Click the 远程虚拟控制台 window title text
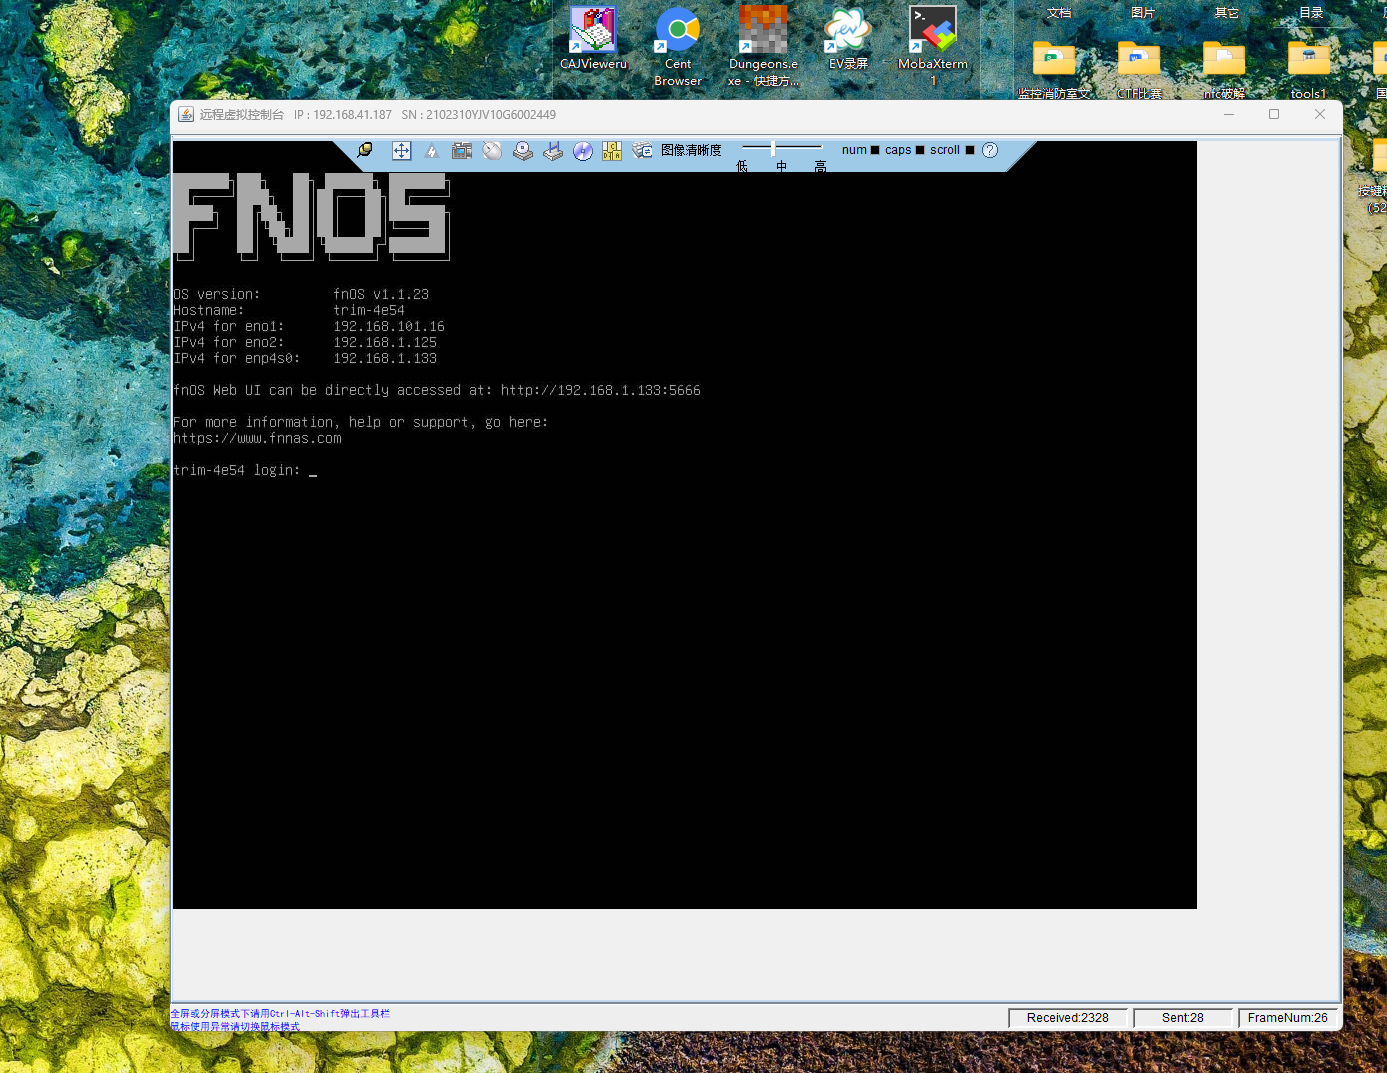 (241, 115)
